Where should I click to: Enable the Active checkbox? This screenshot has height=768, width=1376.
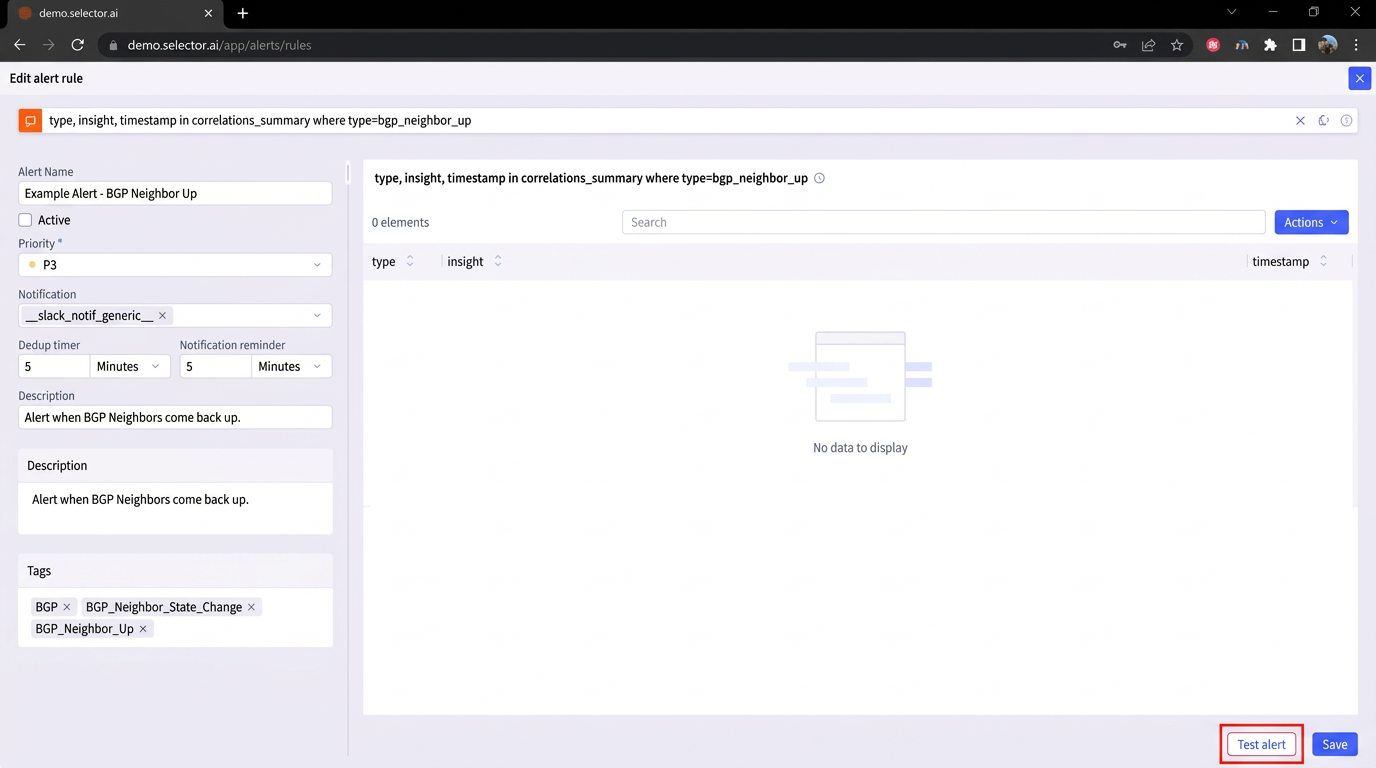click(25, 220)
